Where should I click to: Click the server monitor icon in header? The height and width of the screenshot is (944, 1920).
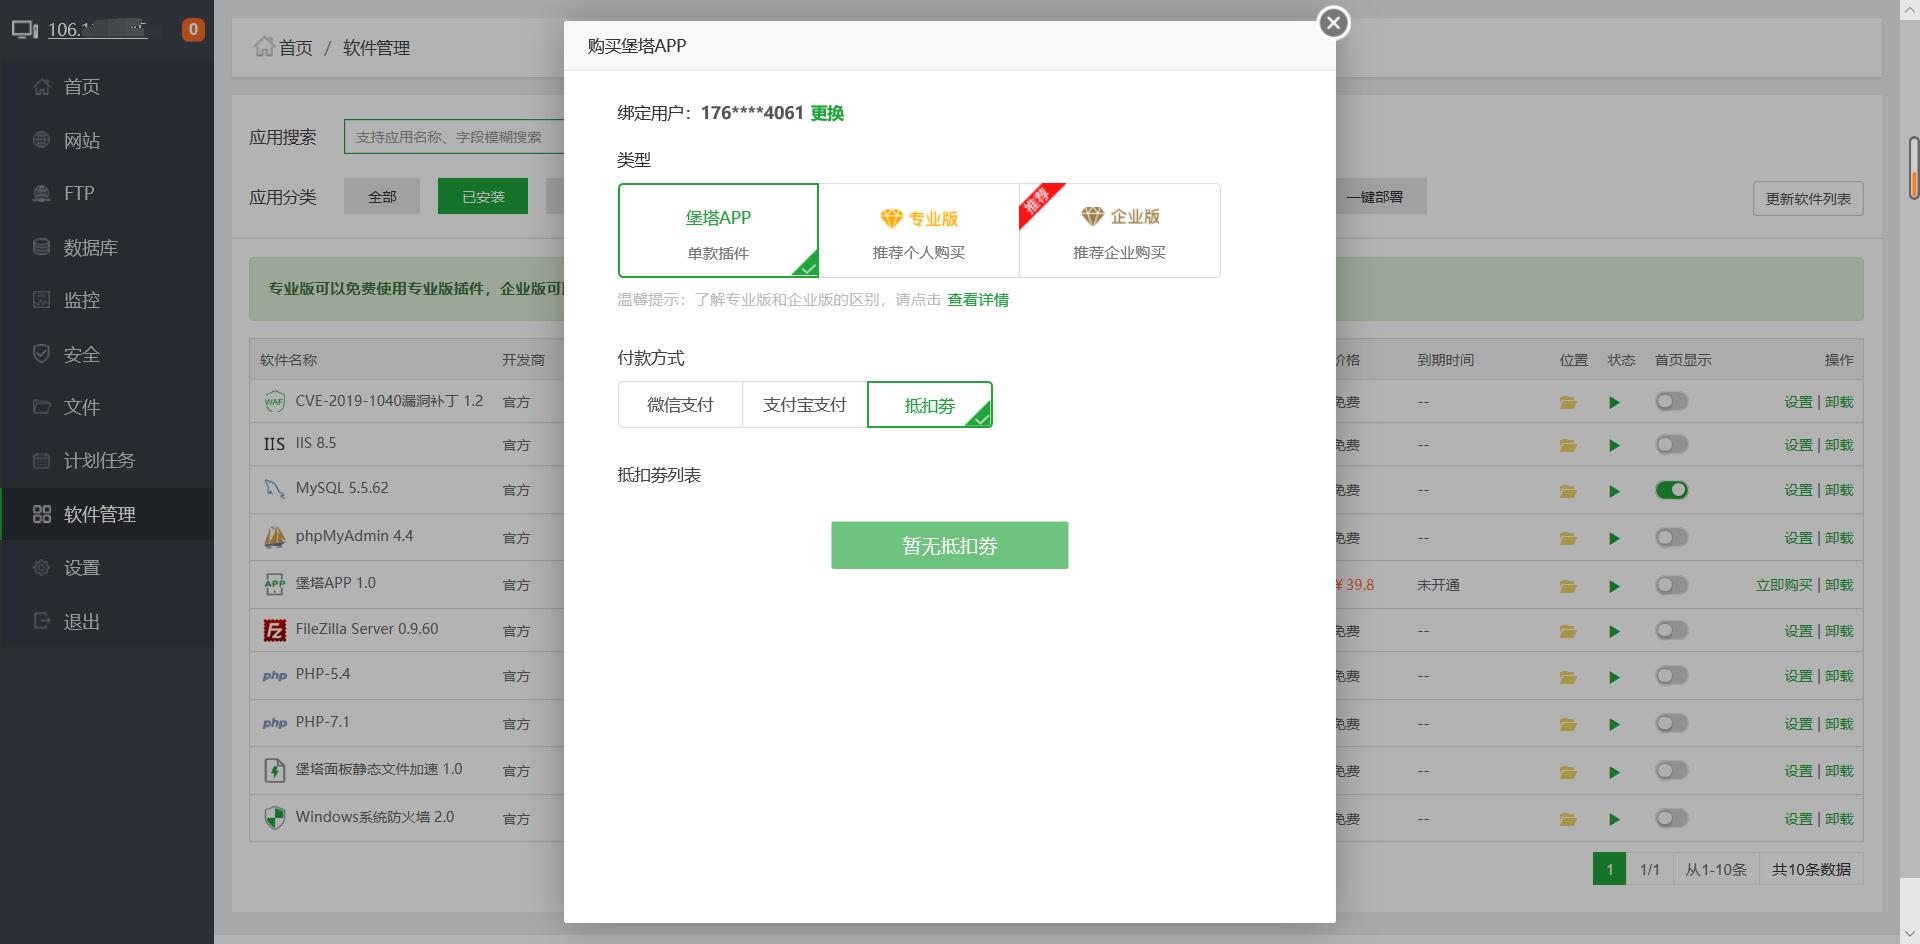(x=25, y=30)
